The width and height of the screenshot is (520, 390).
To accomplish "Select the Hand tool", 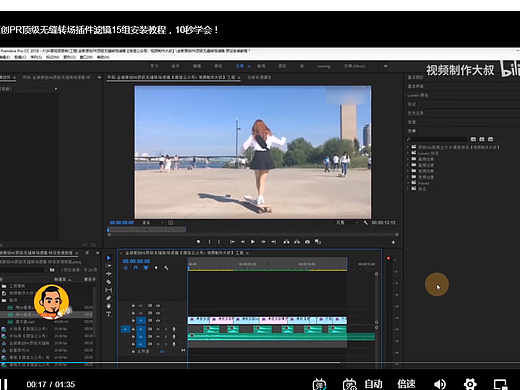I will [x=109, y=306].
